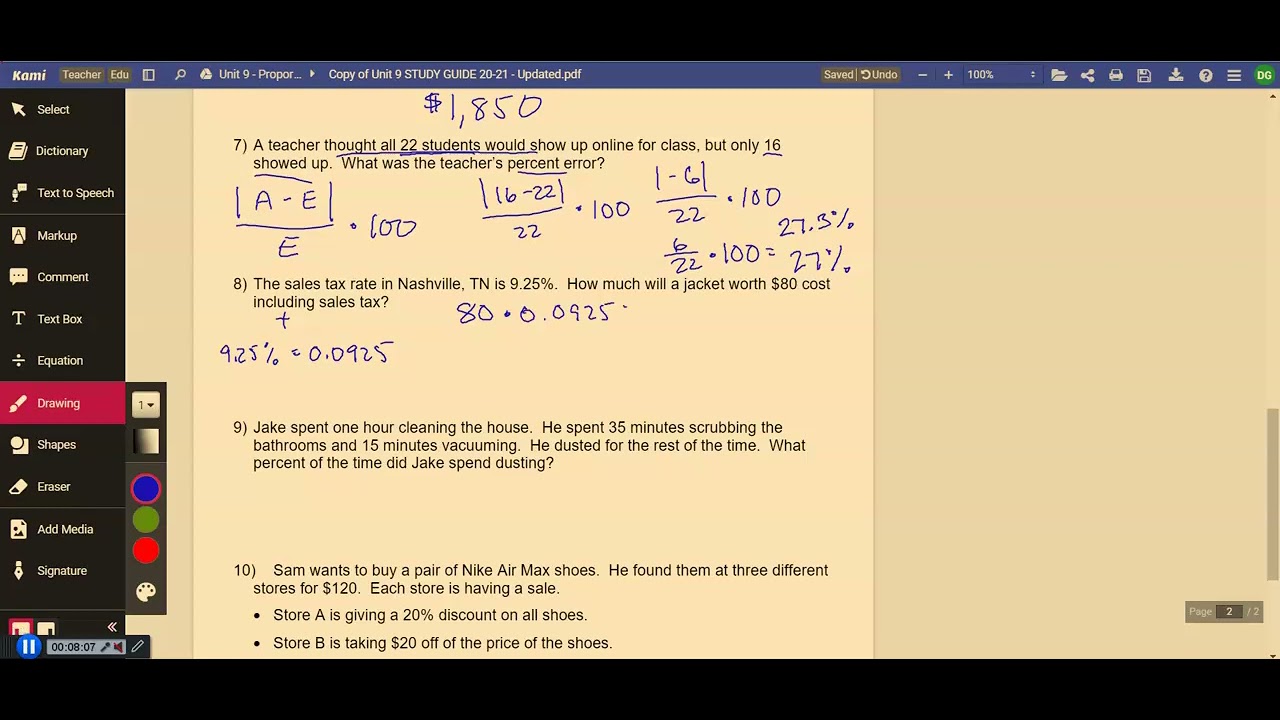Viewport: 1280px width, 720px height.
Task: Click the Kami logo
Action: (29, 75)
